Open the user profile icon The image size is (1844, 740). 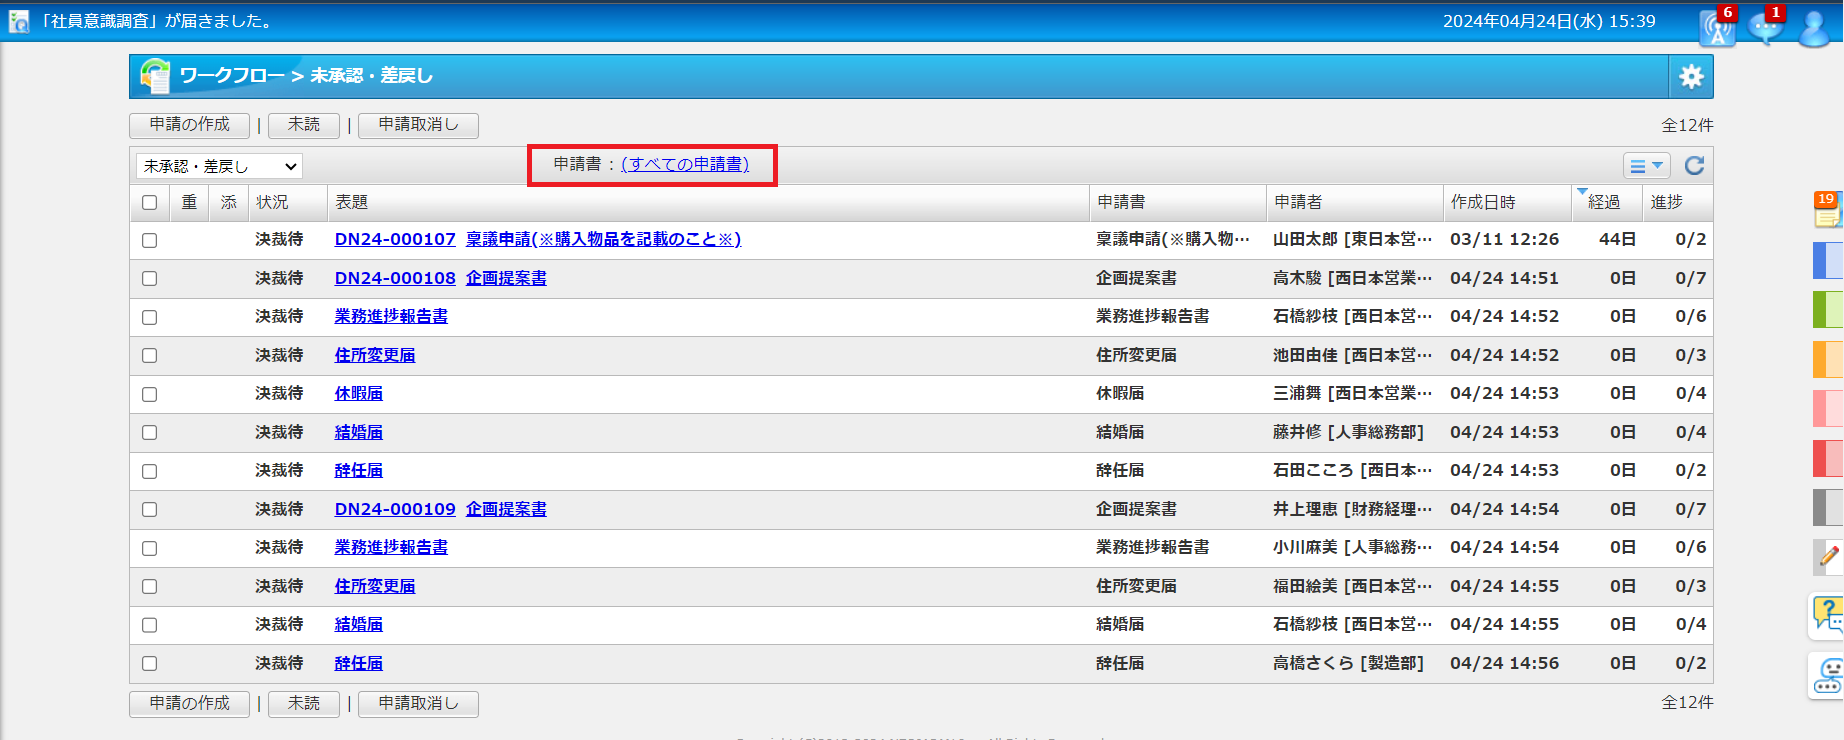pos(1814,27)
